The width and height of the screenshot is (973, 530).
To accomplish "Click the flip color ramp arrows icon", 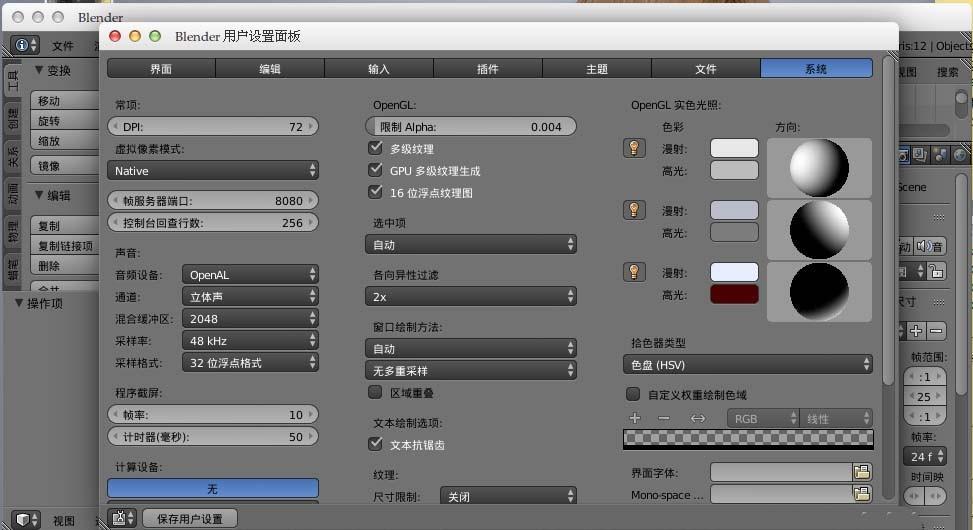I will point(697,418).
